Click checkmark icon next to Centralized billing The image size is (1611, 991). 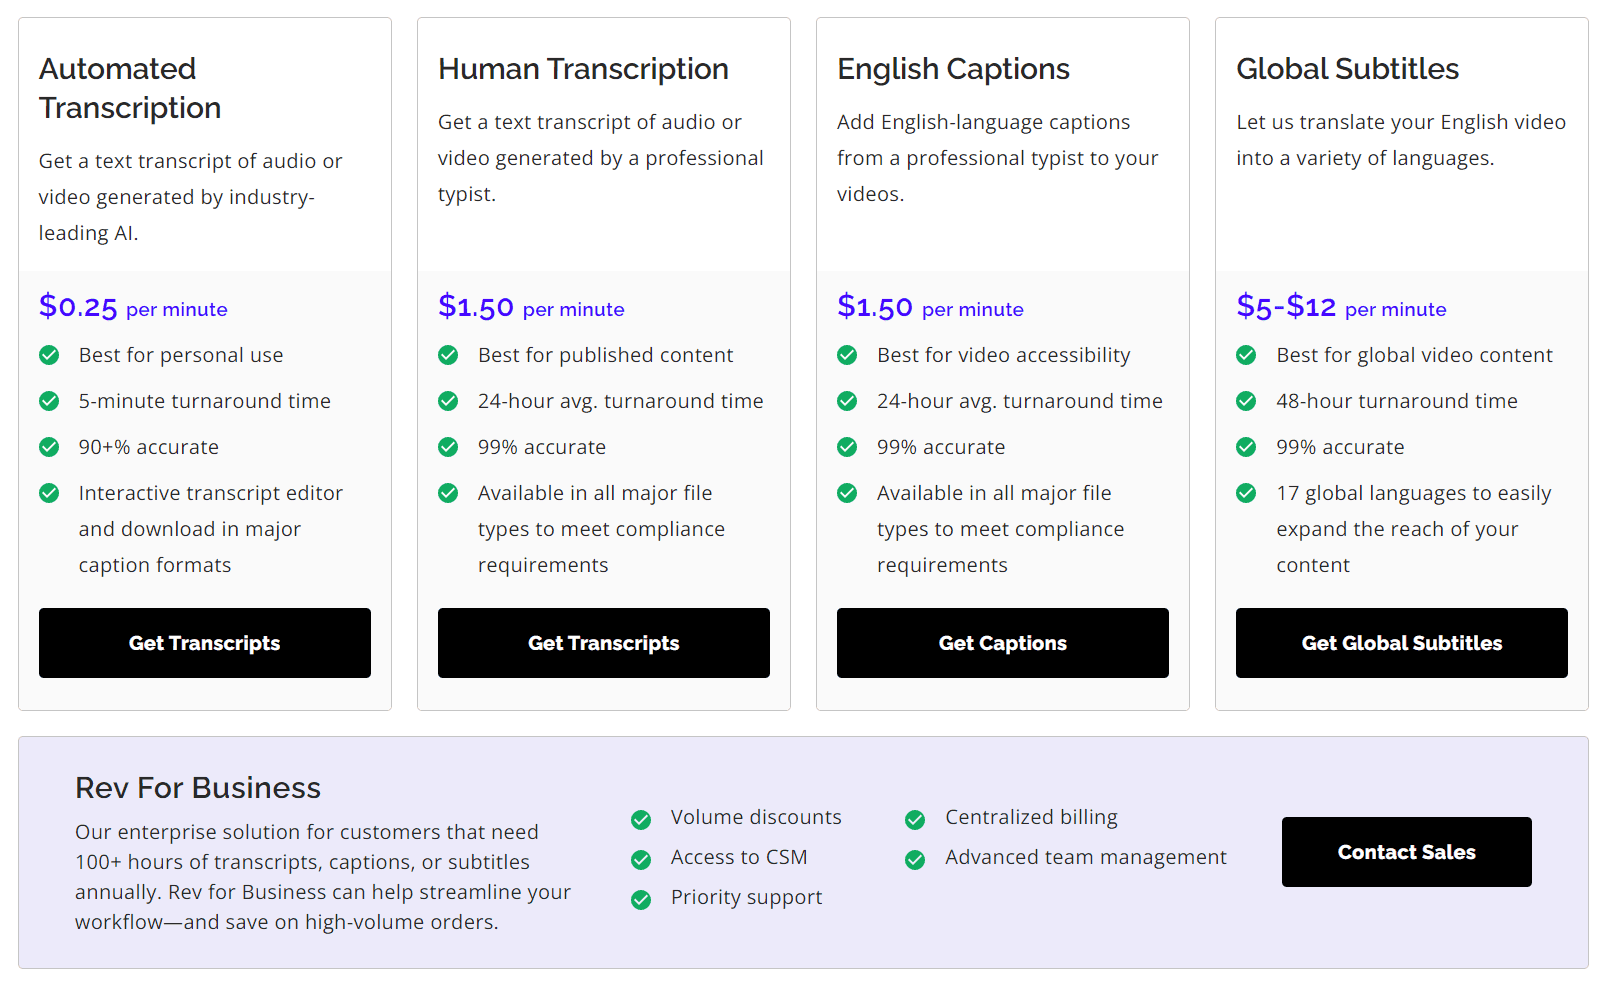(915, 820)
